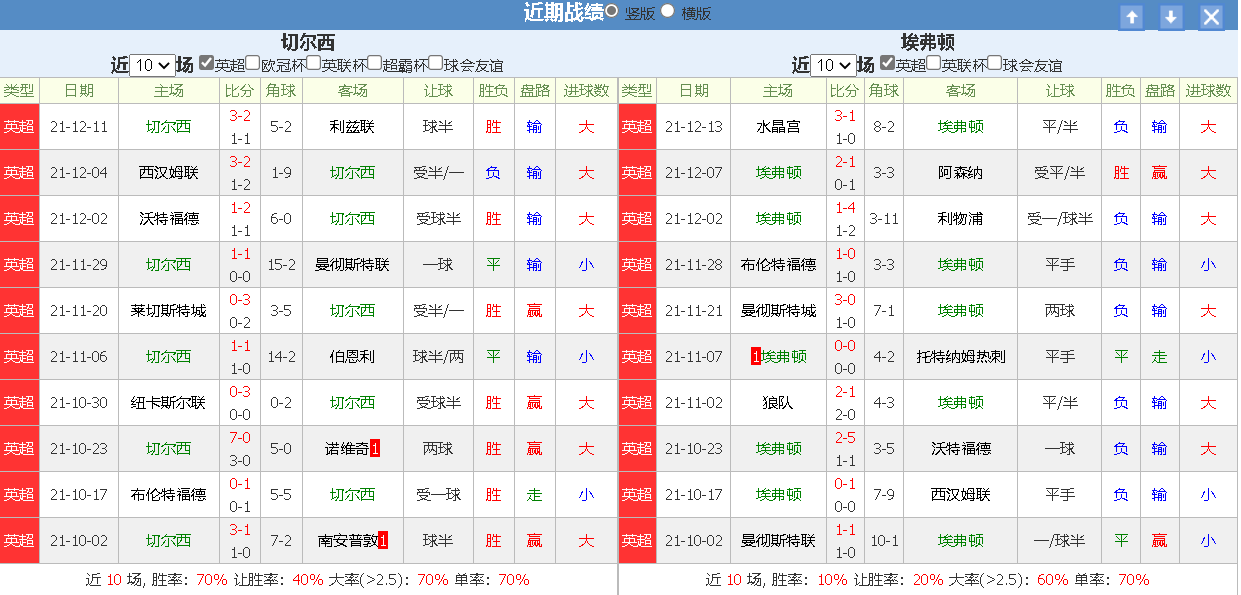Click date 21-11-20 in Chelsea's table
Screen dimensions: 1241x595
click(x=79, y=311)
